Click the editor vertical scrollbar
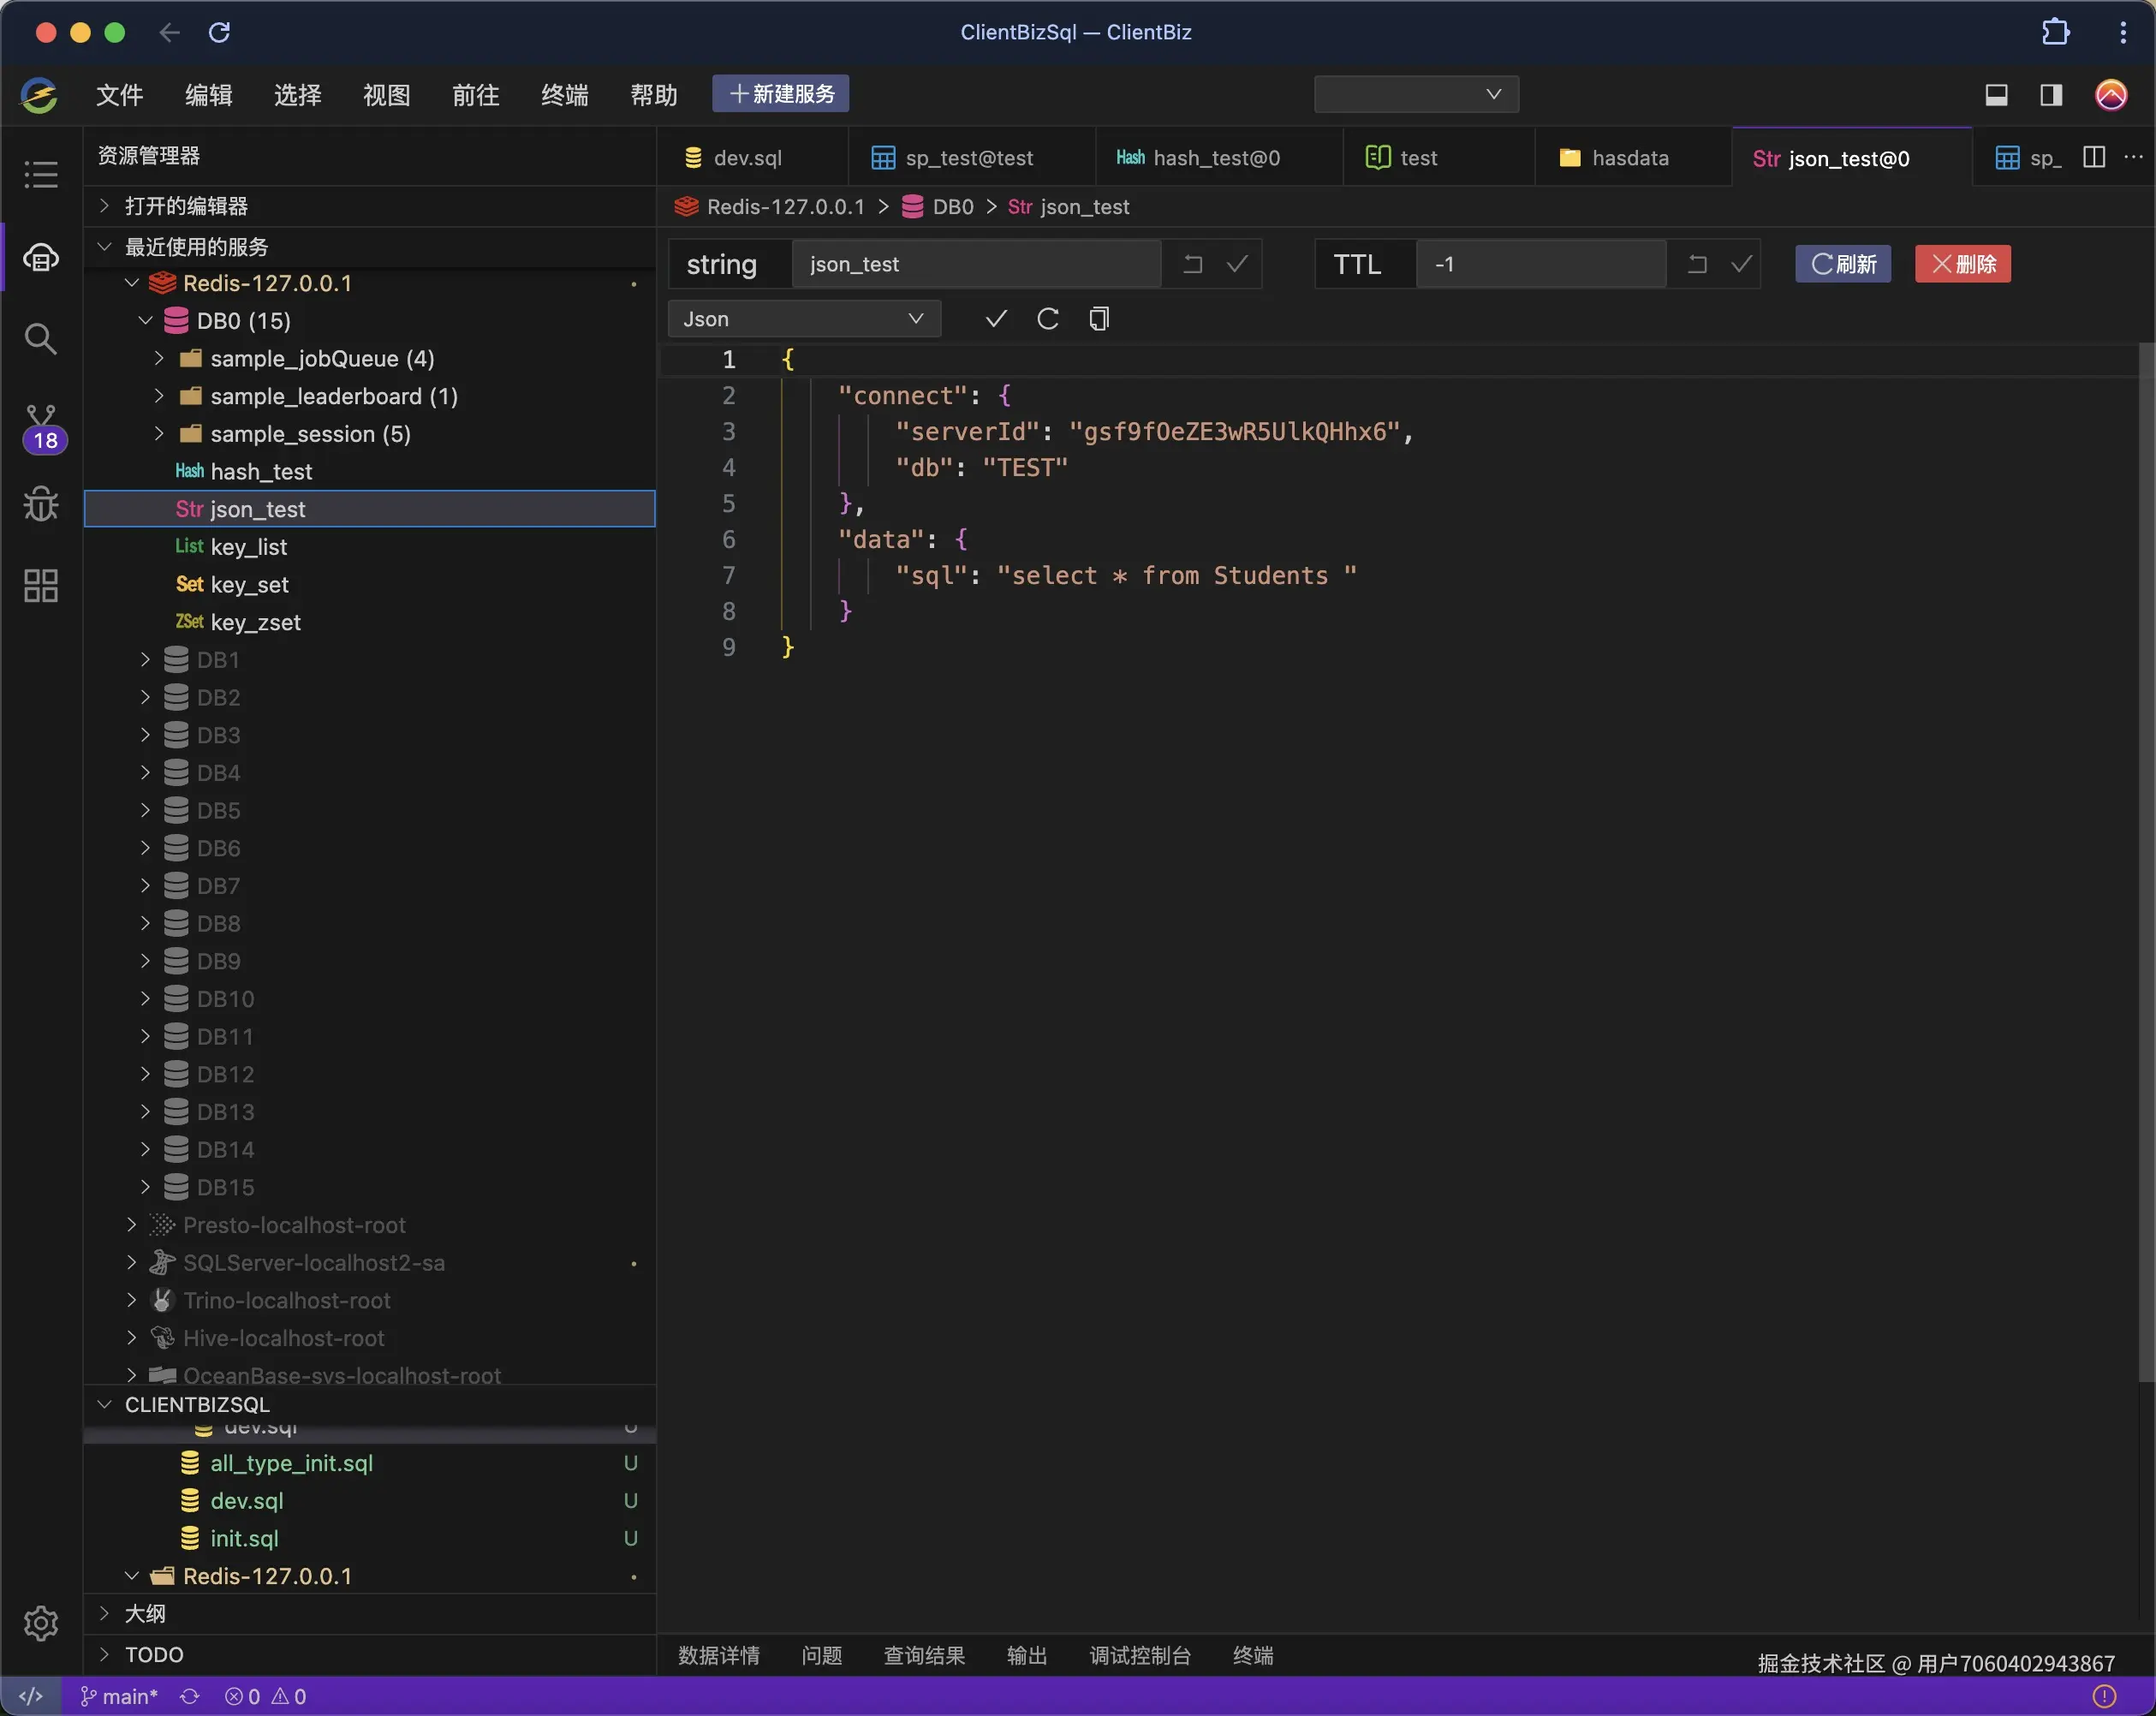The image size is (2156, 1716). 2146,860
